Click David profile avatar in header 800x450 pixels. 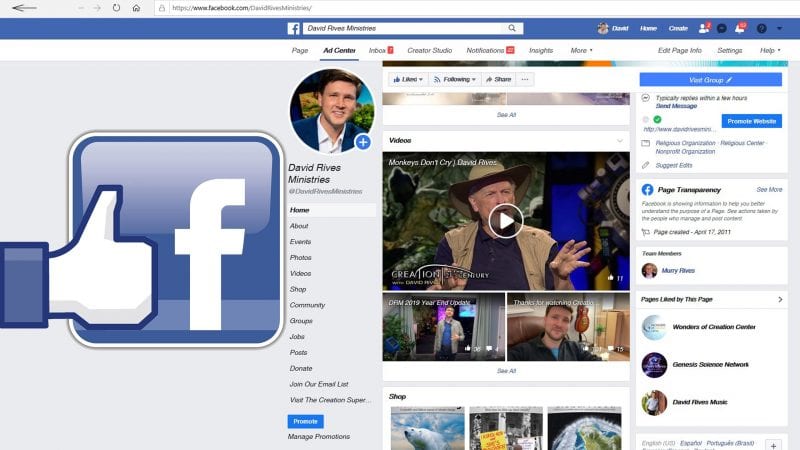point(603,28)
